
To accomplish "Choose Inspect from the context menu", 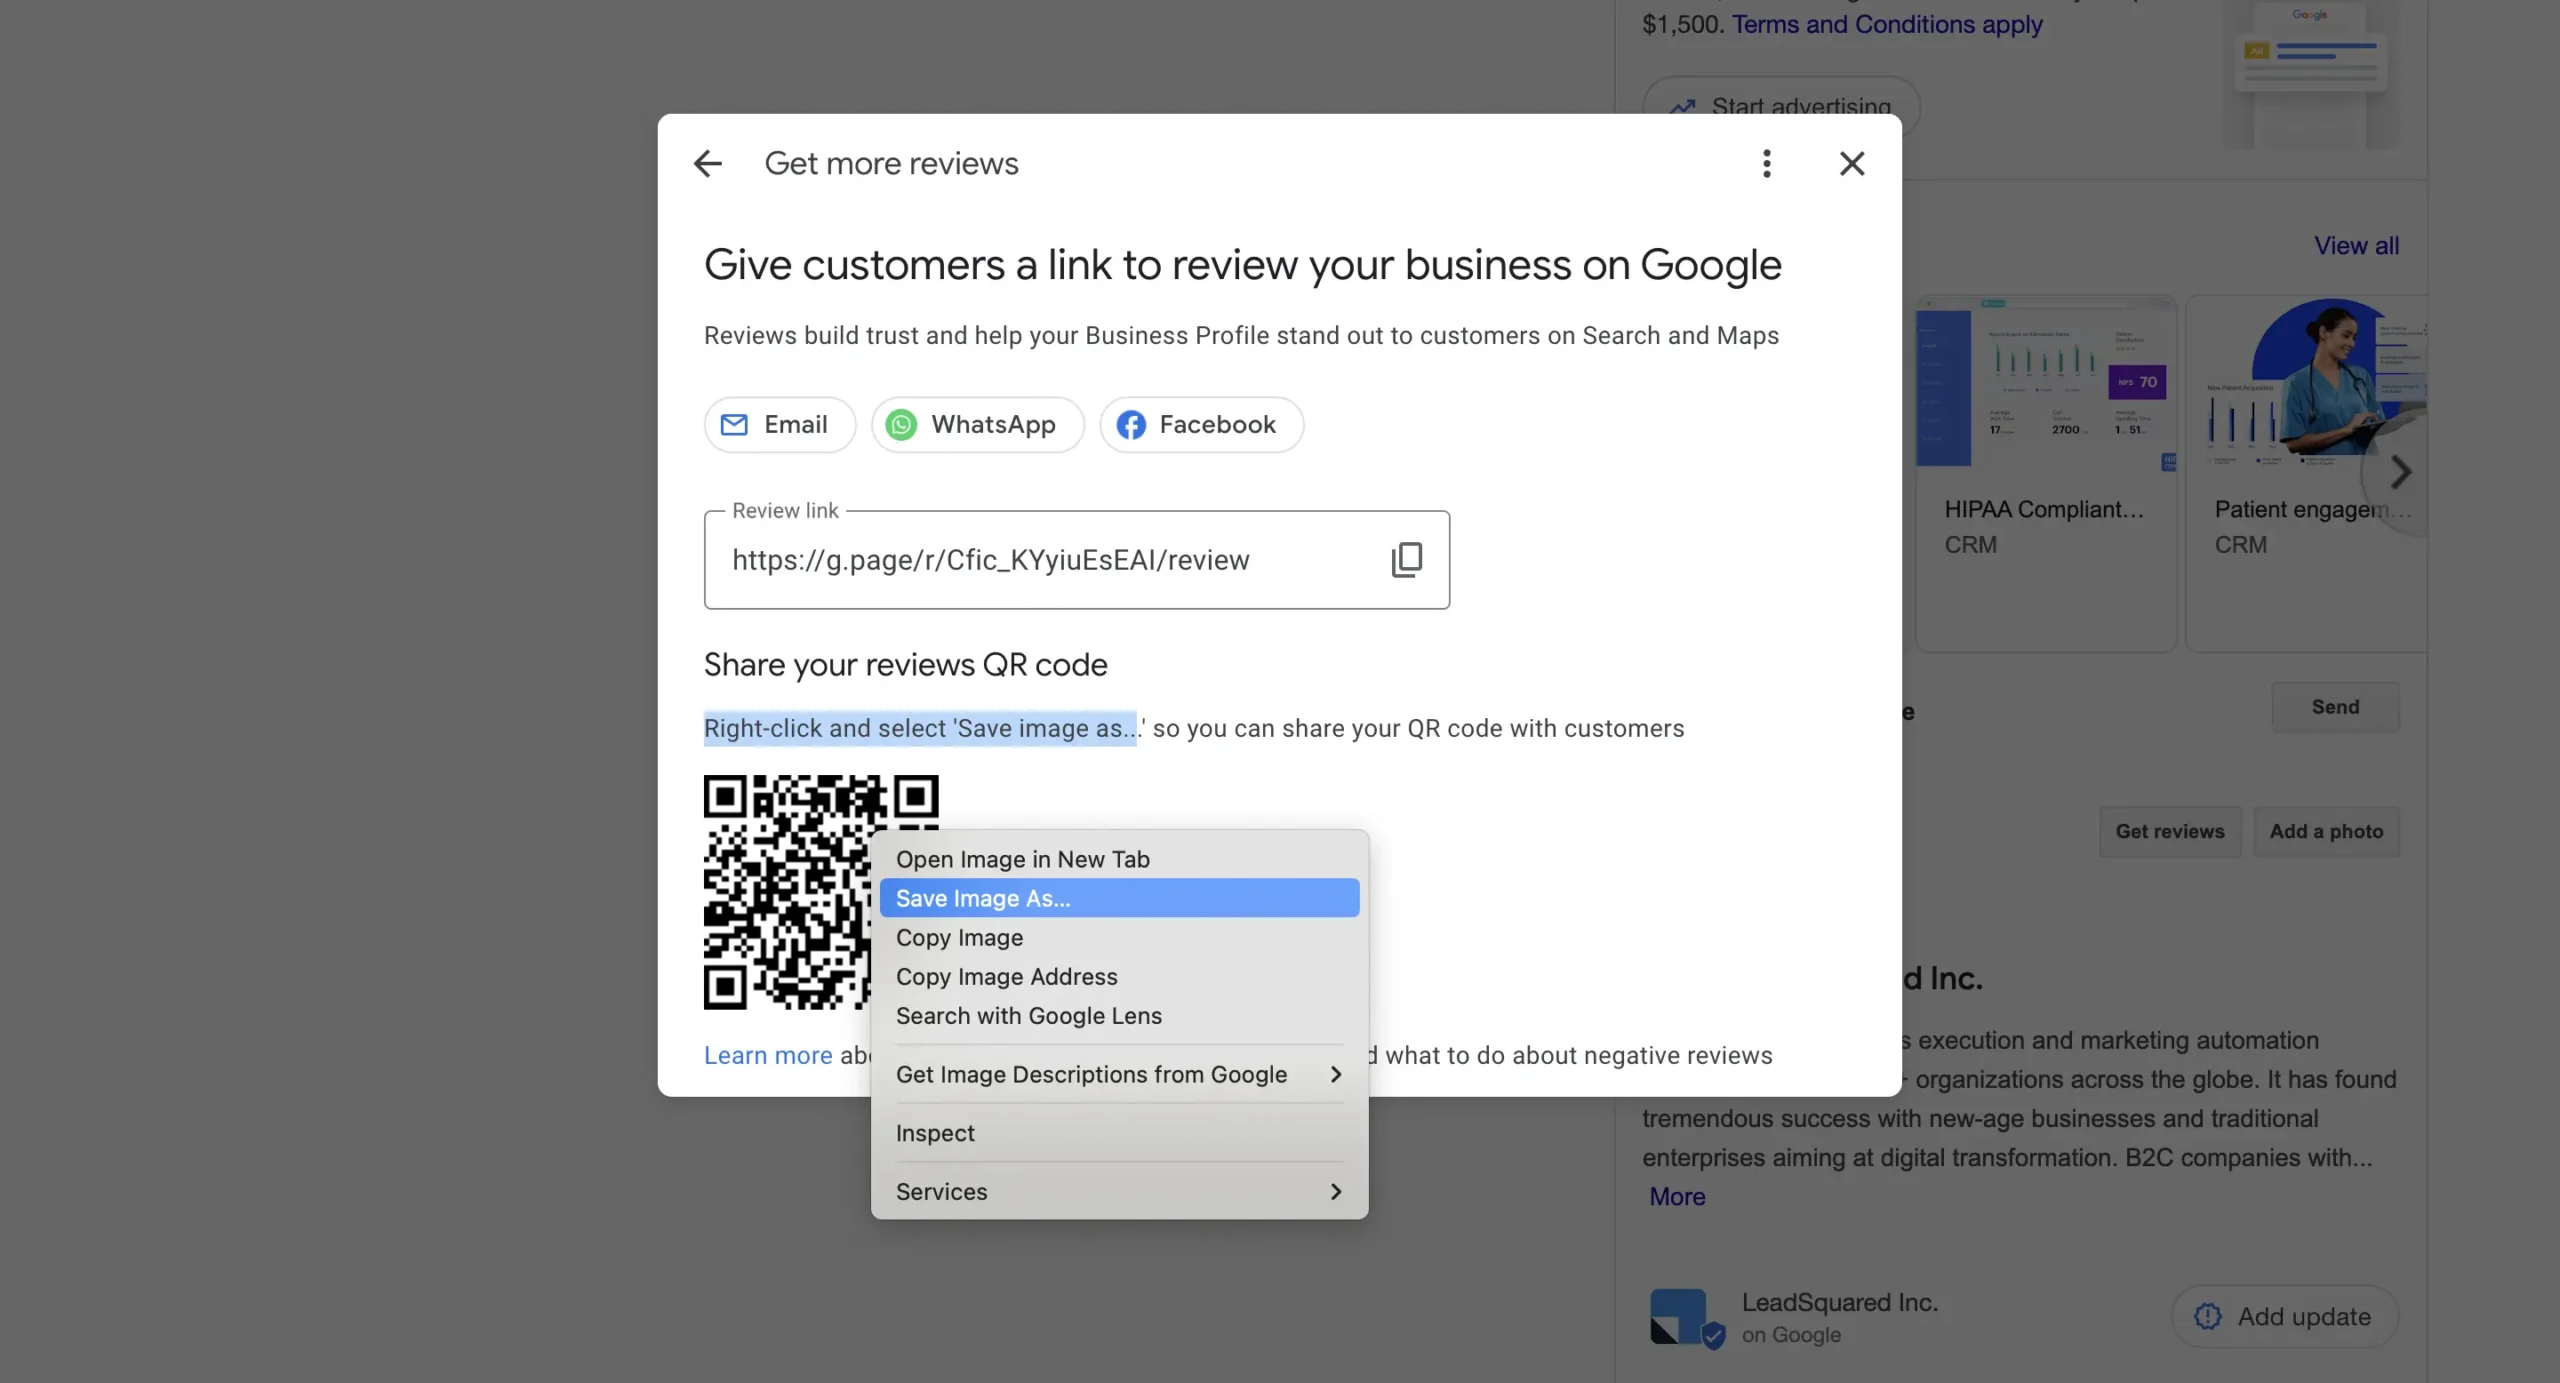I will (1119, 1133).
